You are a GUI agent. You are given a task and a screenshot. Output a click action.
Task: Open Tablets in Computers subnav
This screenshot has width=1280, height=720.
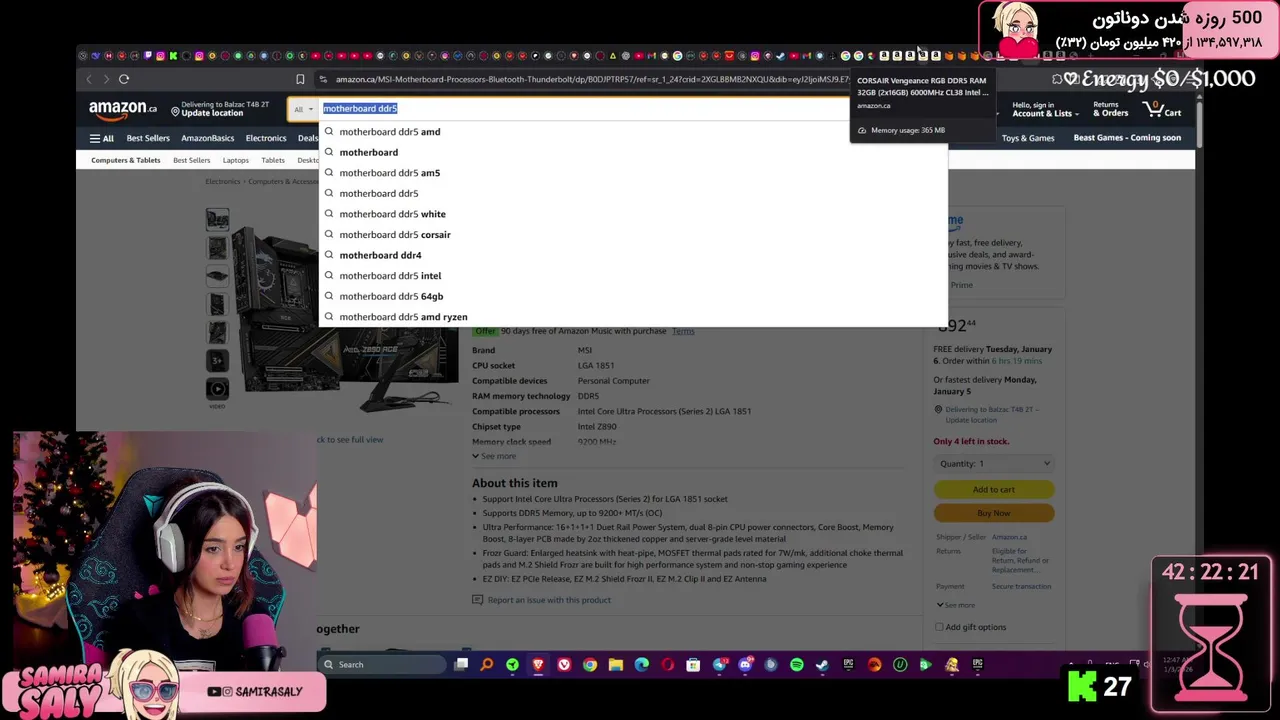coord(273,160)
